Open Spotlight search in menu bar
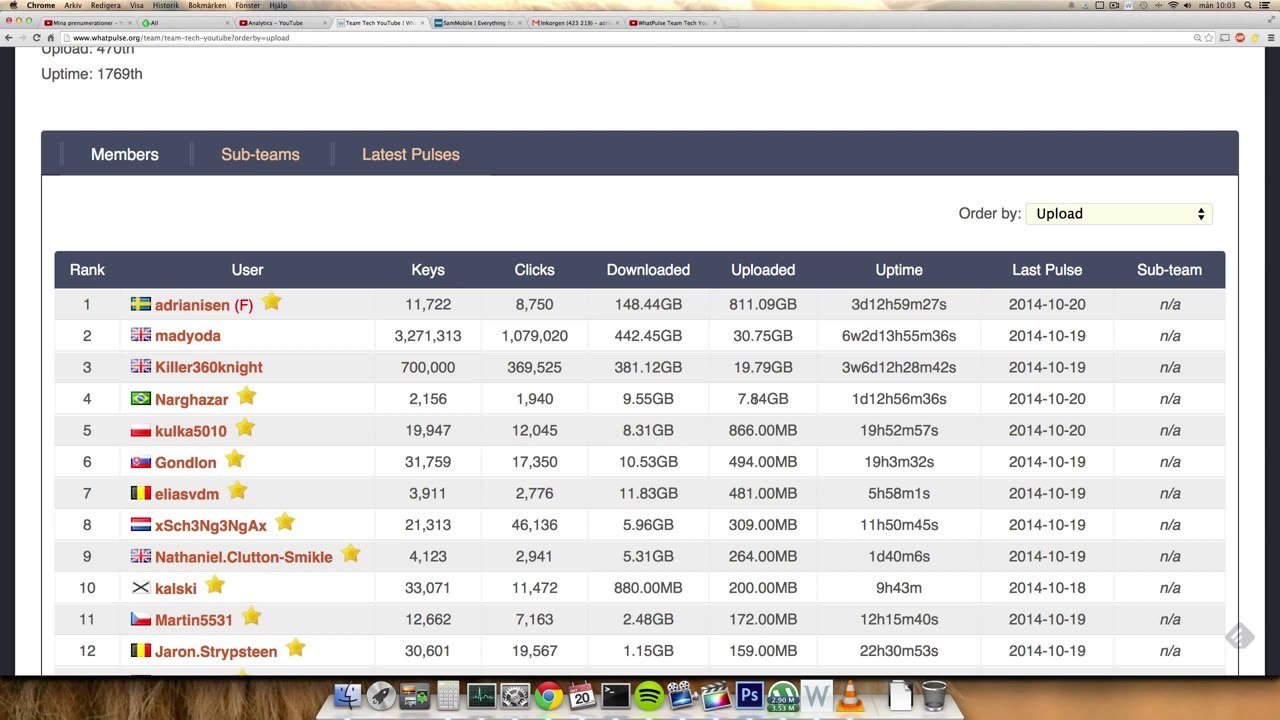 click(x=1251, y=5)
